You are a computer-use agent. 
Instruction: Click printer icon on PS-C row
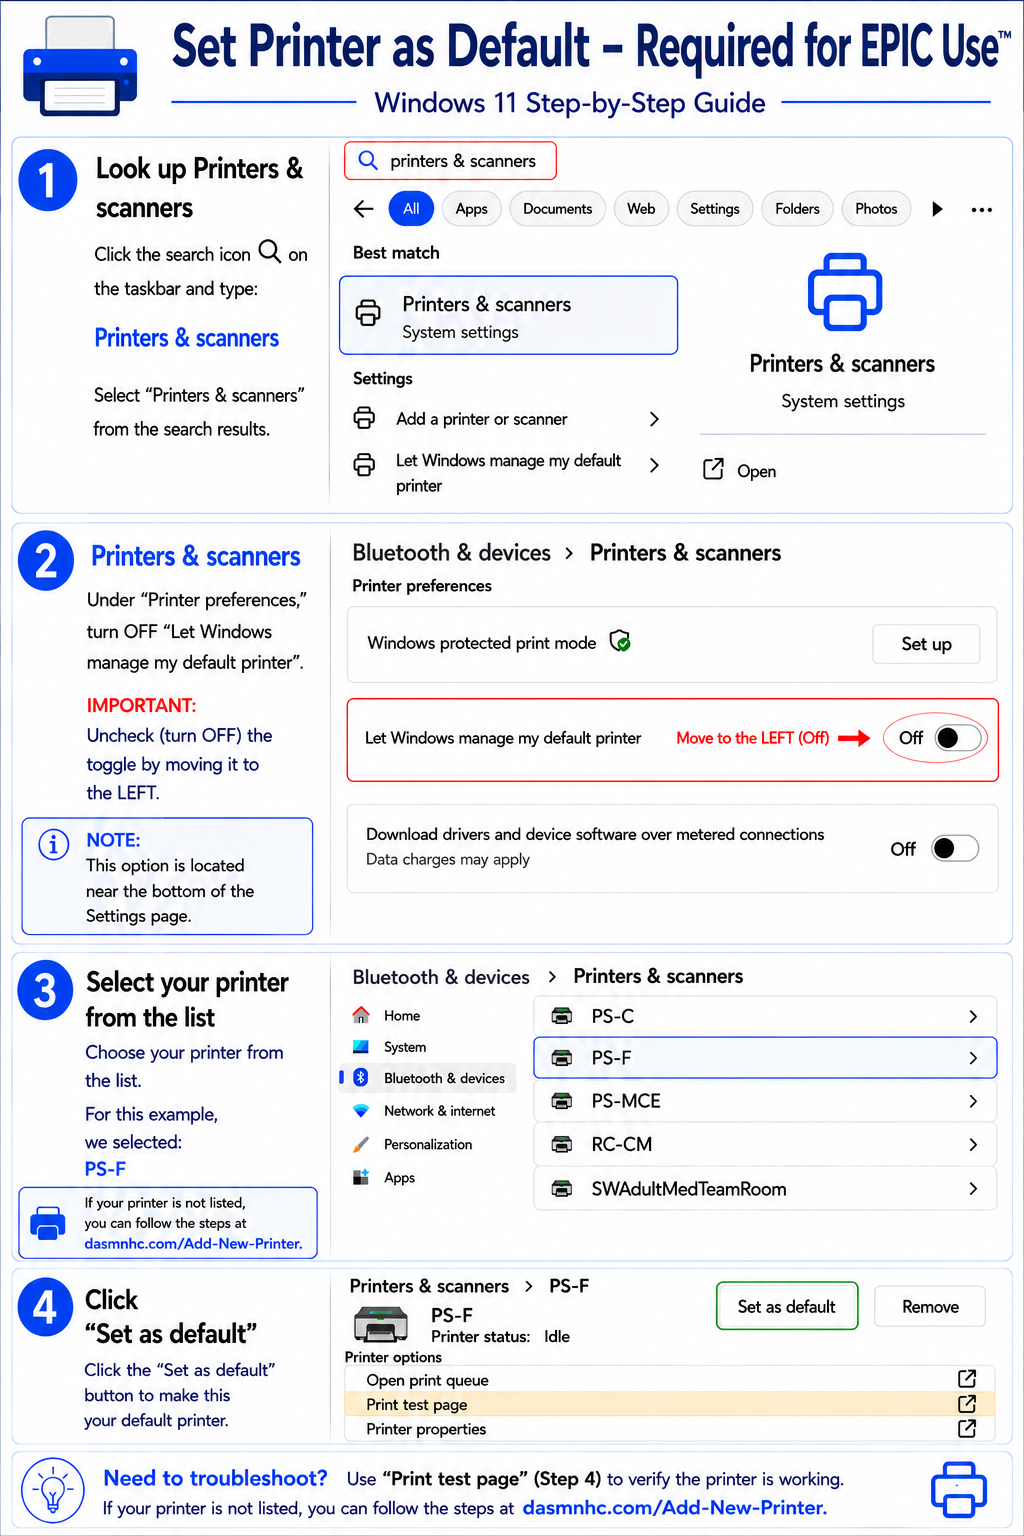563,1016
